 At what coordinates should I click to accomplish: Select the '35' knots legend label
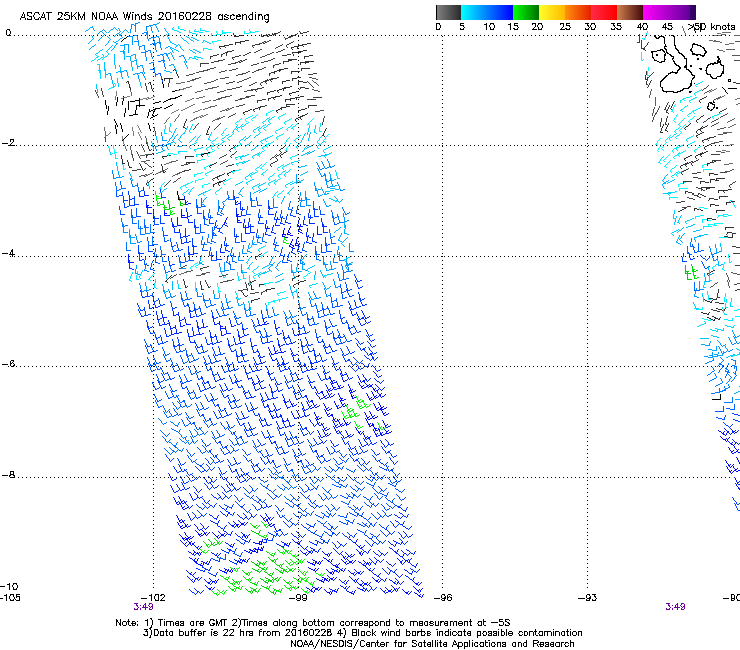[616, 27]
